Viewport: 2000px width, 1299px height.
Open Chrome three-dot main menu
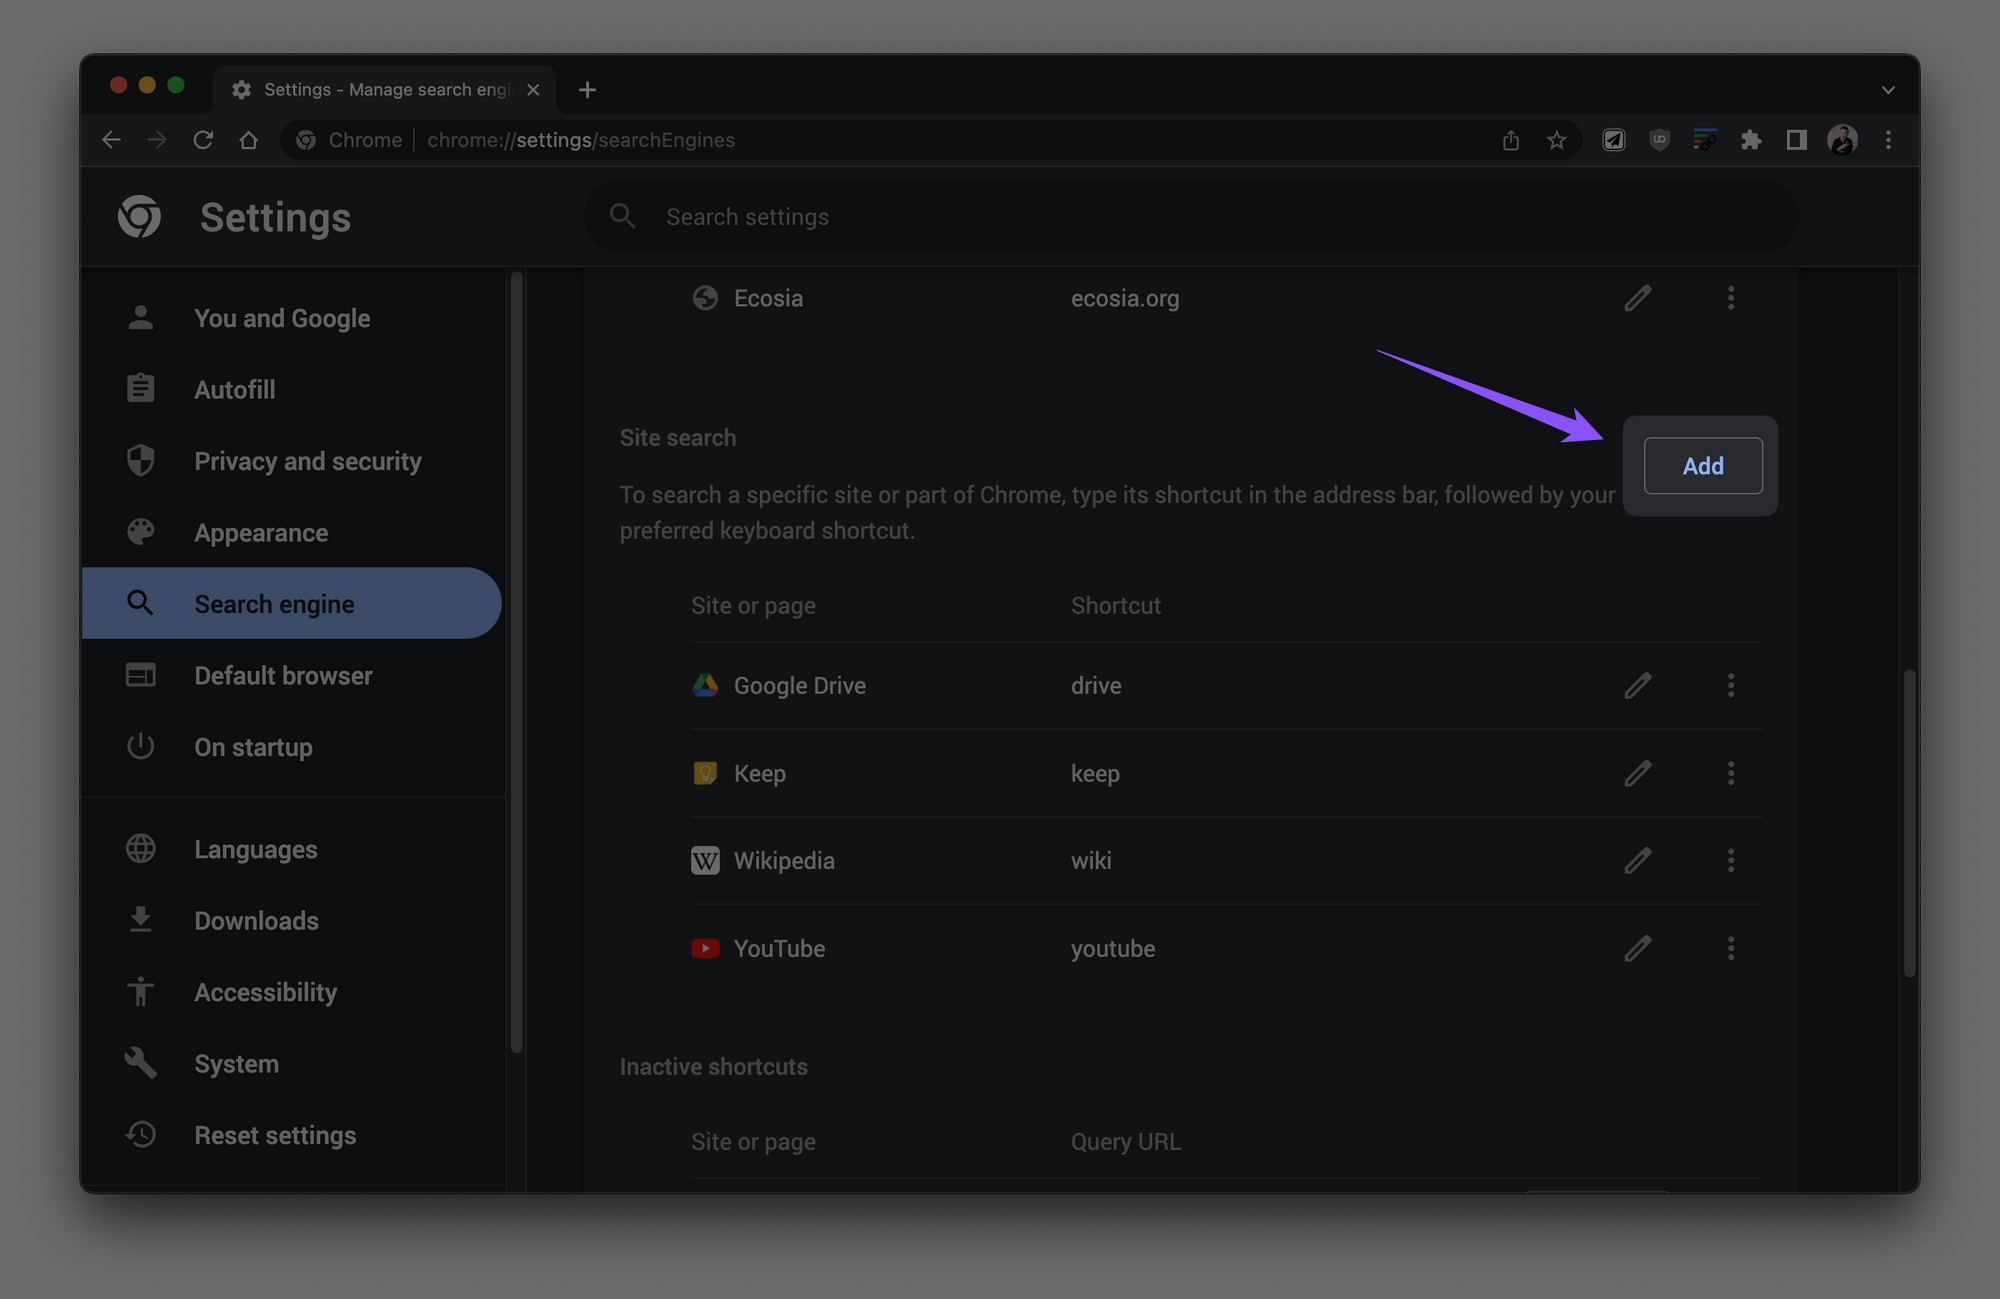click(1888, 140)
